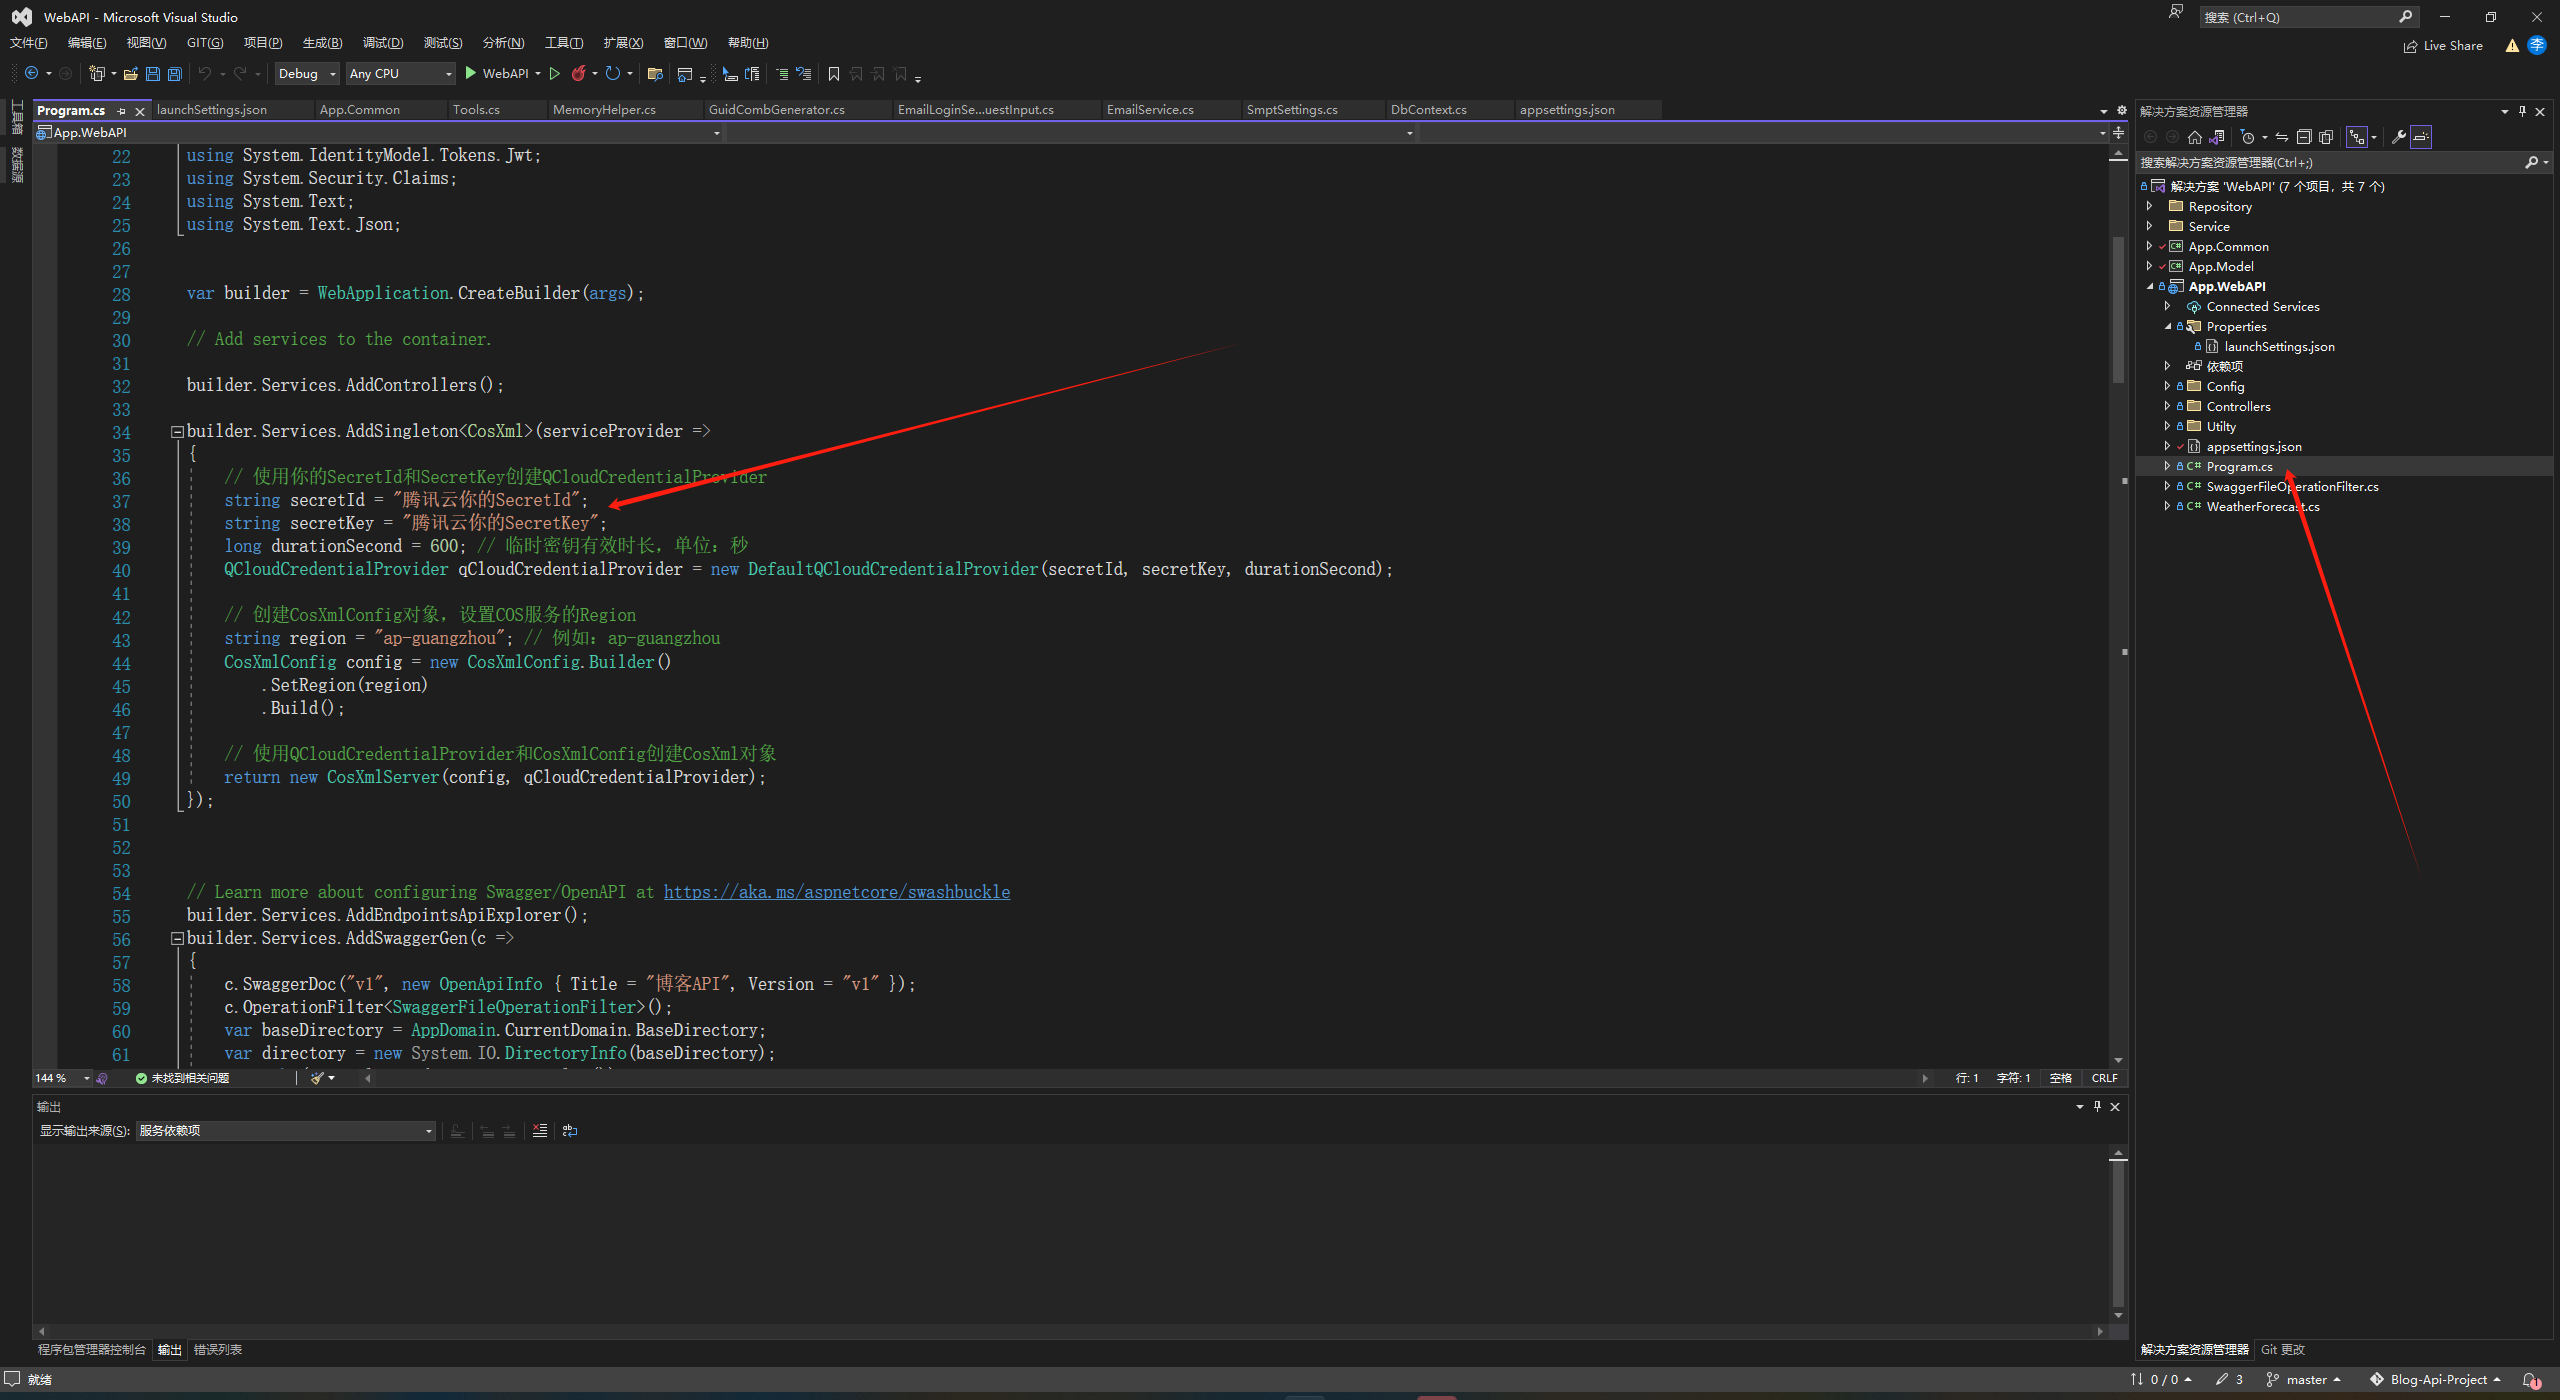This screenshot has height=1400, width=2560.
Task: Toggle a bookmark with the bookmark icon
Action: click(833, 73)
